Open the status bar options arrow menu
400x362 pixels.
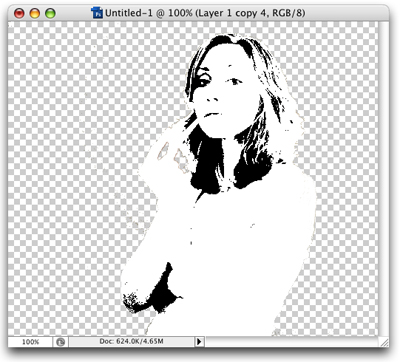(x=199, y=342)
